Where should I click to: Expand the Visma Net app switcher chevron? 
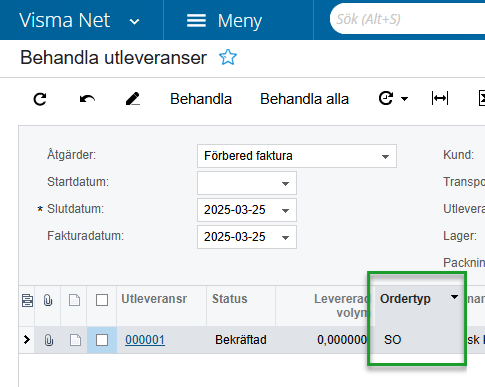pyautogui.click(x=134, y=22)
